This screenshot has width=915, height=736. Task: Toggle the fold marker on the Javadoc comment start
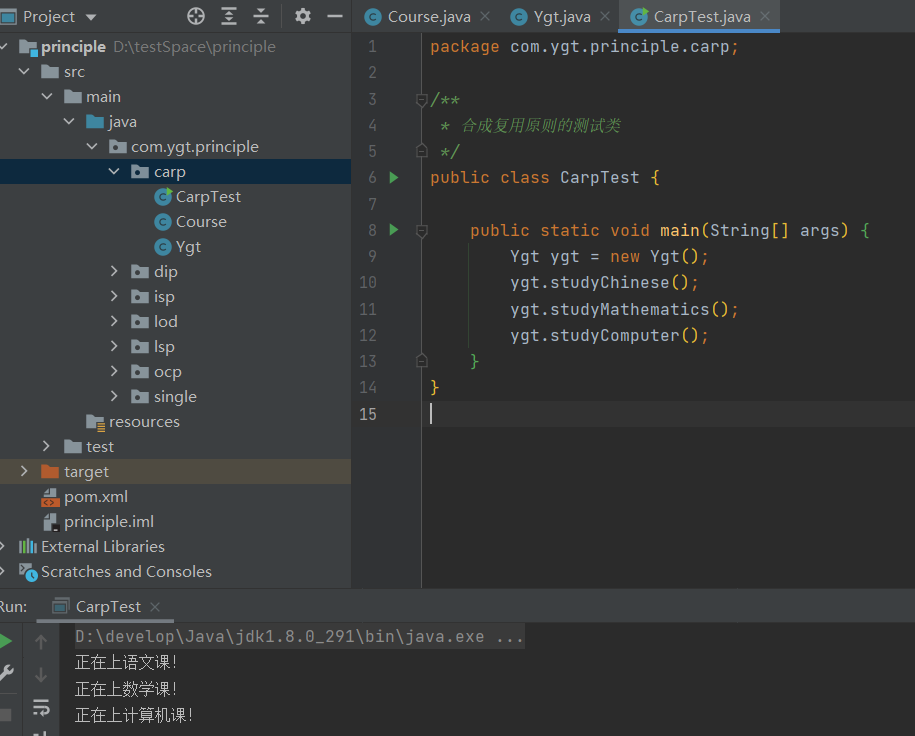[422, 100]
